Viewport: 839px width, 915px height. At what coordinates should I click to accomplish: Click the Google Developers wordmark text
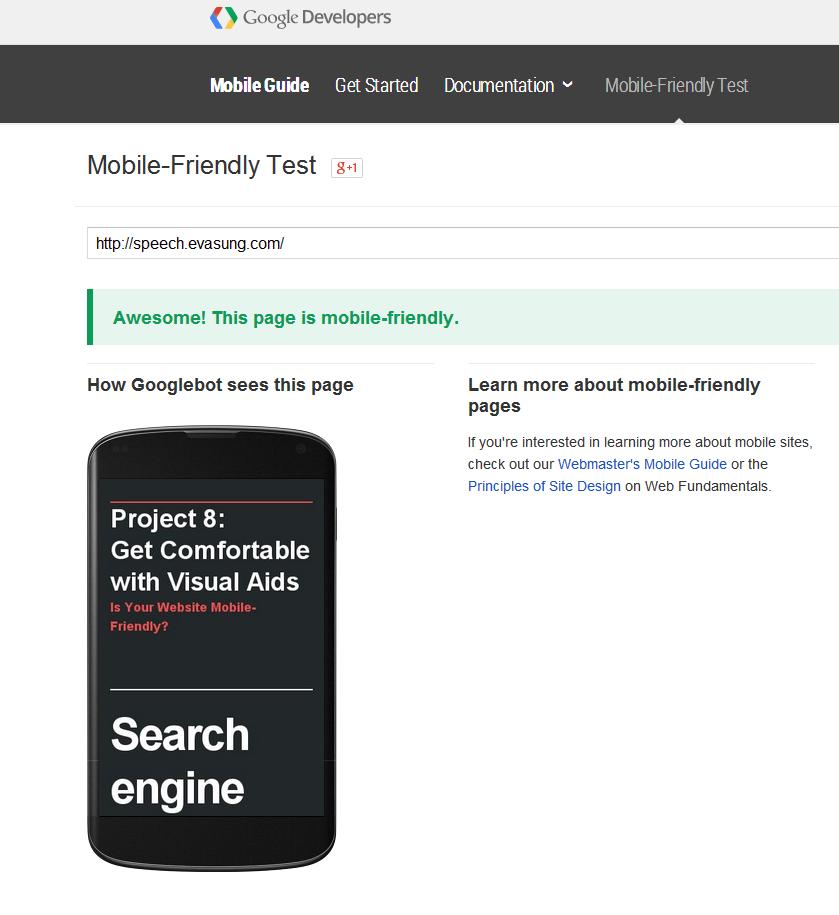tap(317, 18)
